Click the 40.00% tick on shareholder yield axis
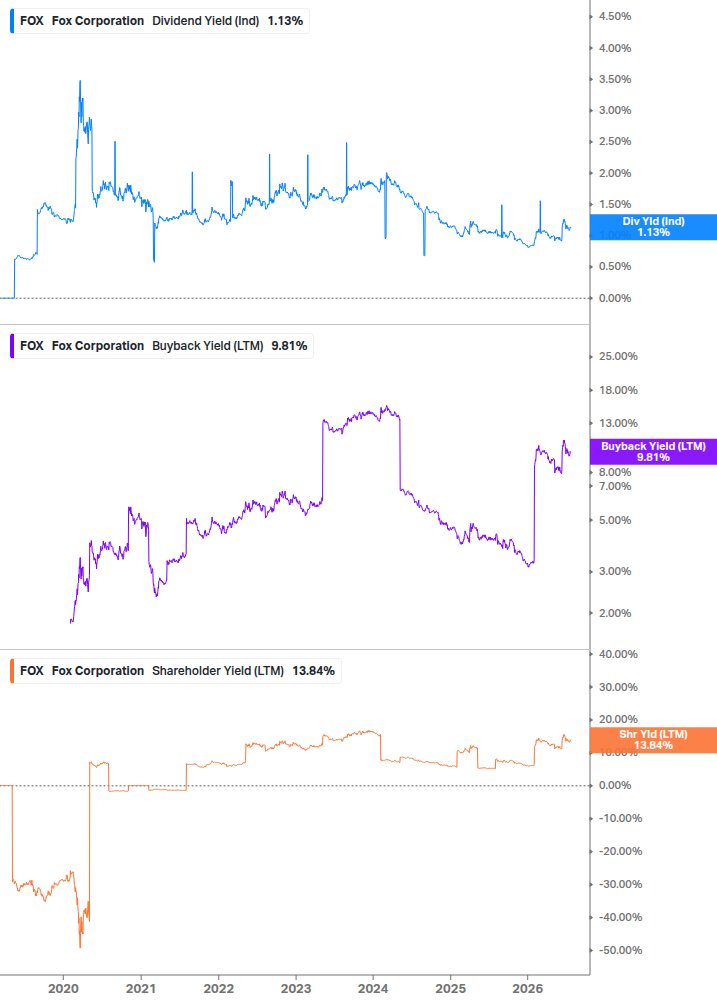This screenshot has width=717, height=1005. pos(618,654)
